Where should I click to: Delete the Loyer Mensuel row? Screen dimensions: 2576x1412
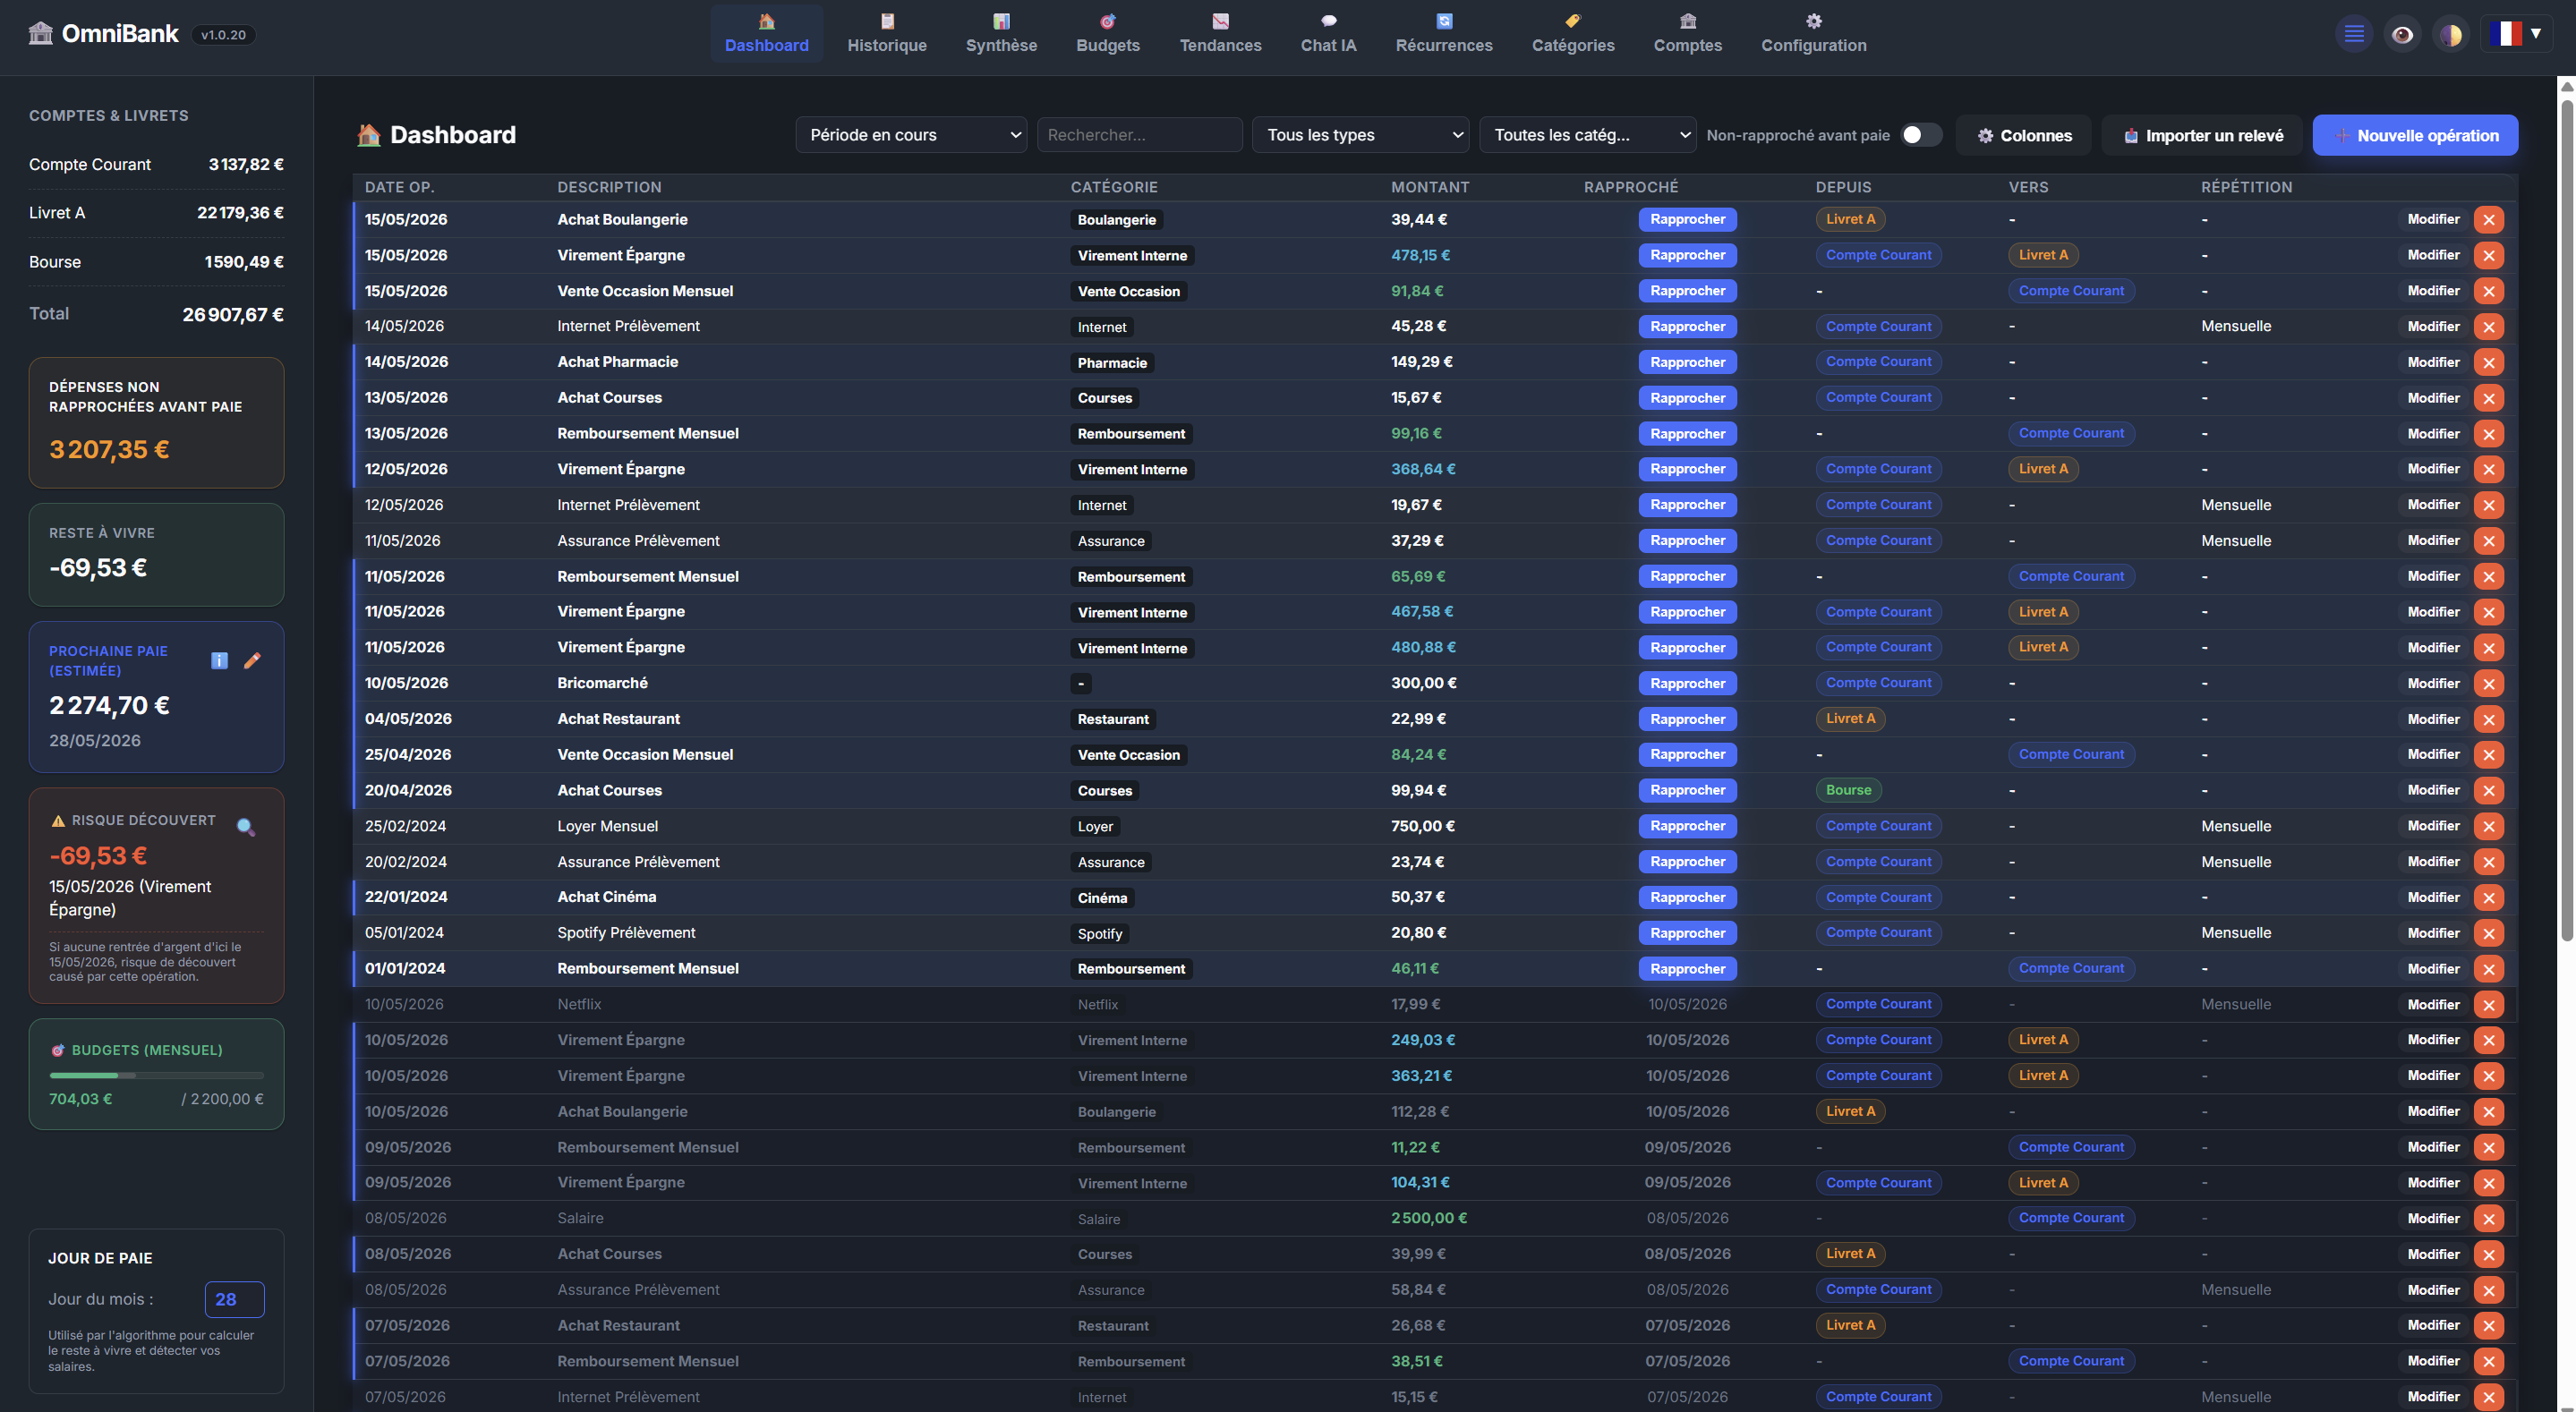point(2488,826)
